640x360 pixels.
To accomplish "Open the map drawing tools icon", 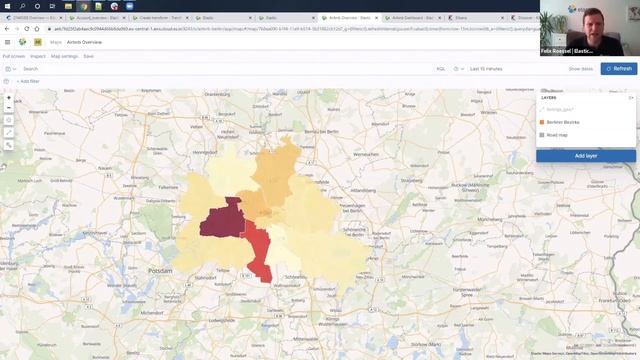I will [x=9, y=145].
